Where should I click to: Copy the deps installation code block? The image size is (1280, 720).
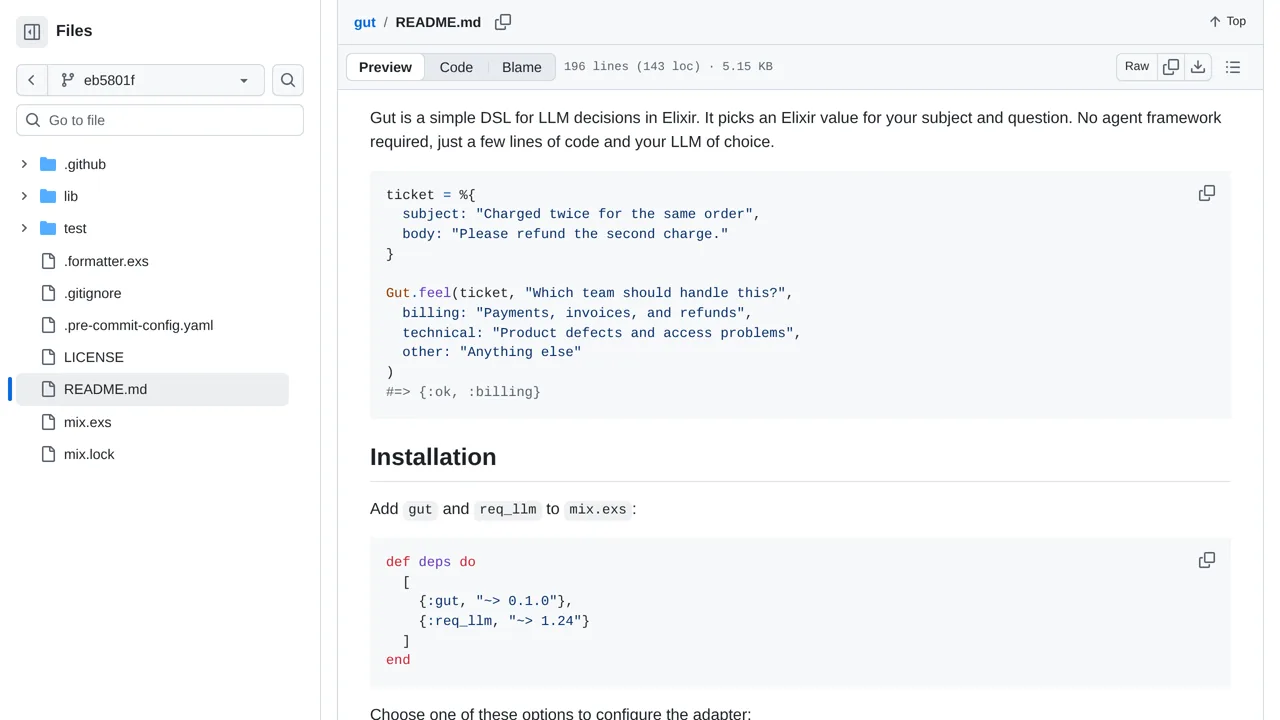pyautogui.click(x=1207, y=560)
